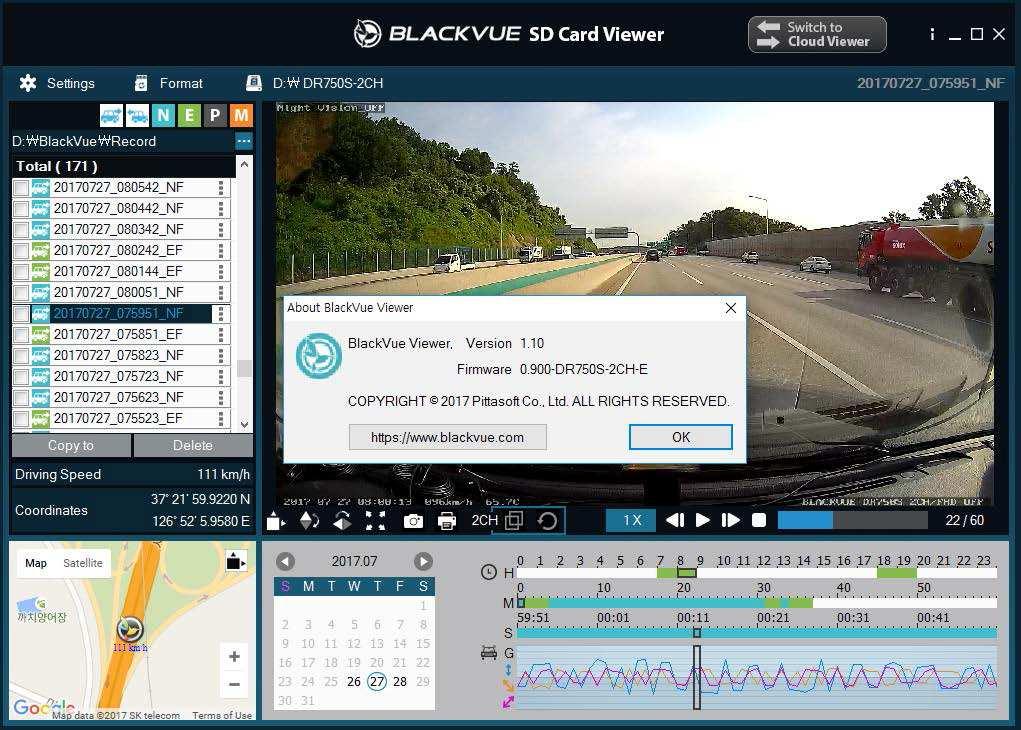Open https://www.blackvue.com link button
The image size is (1021, 730).
click(447, 438)
